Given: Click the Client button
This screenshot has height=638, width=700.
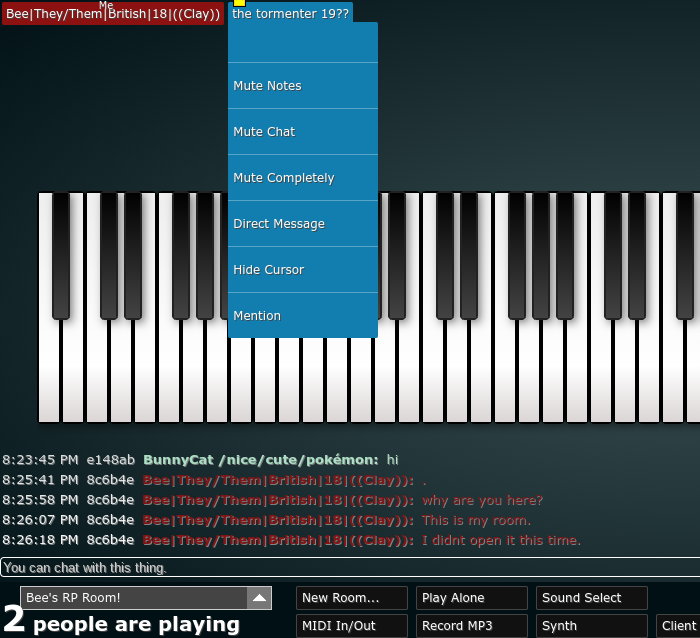Looking at the screenshot, I should pyautogui.click(x=679, y=626).
